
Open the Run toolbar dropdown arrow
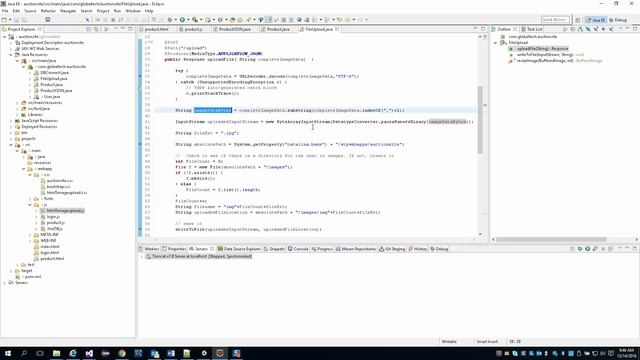click(188, 20)
